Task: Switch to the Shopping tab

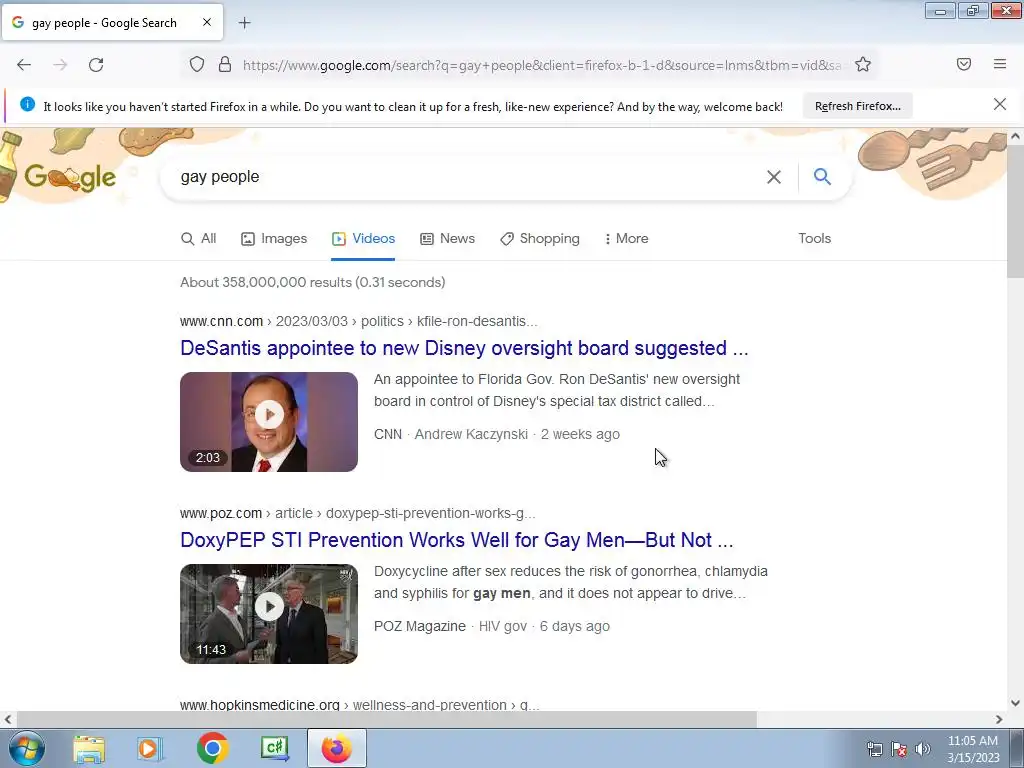Action: point(539,239)
